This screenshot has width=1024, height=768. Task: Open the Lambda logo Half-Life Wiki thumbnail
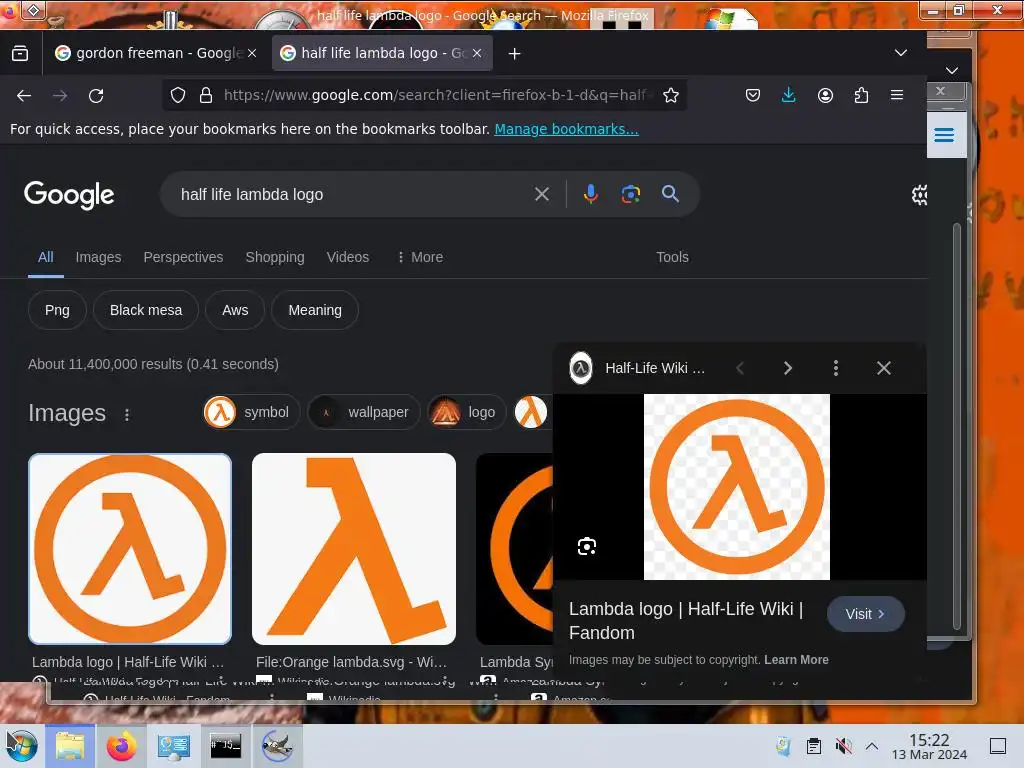pos(130,549)
